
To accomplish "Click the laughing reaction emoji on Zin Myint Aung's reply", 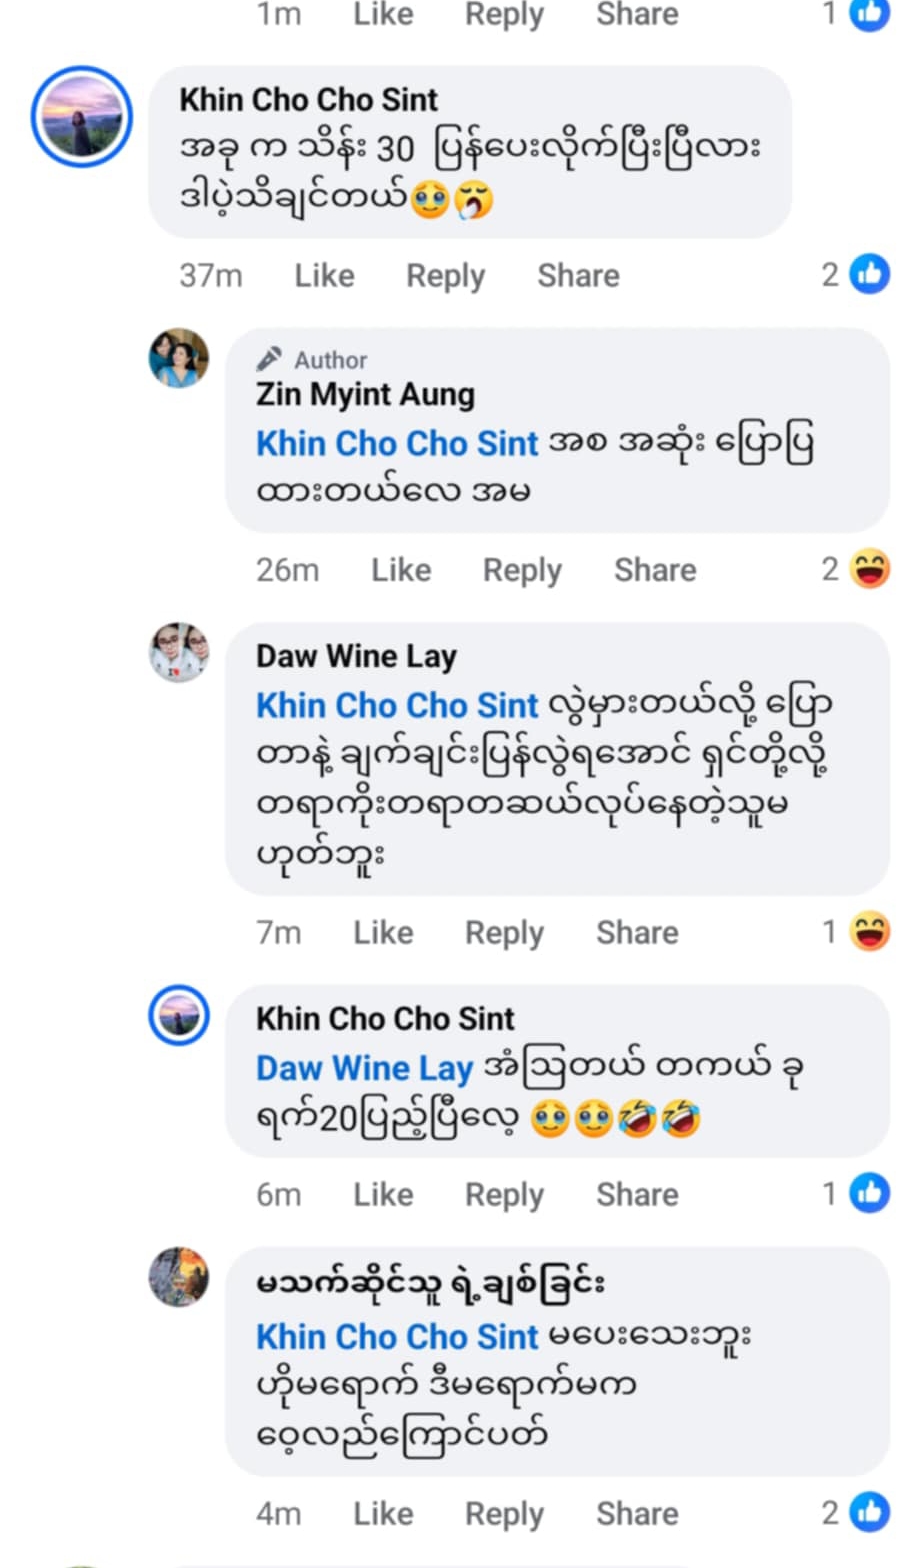I will [869, 569].
